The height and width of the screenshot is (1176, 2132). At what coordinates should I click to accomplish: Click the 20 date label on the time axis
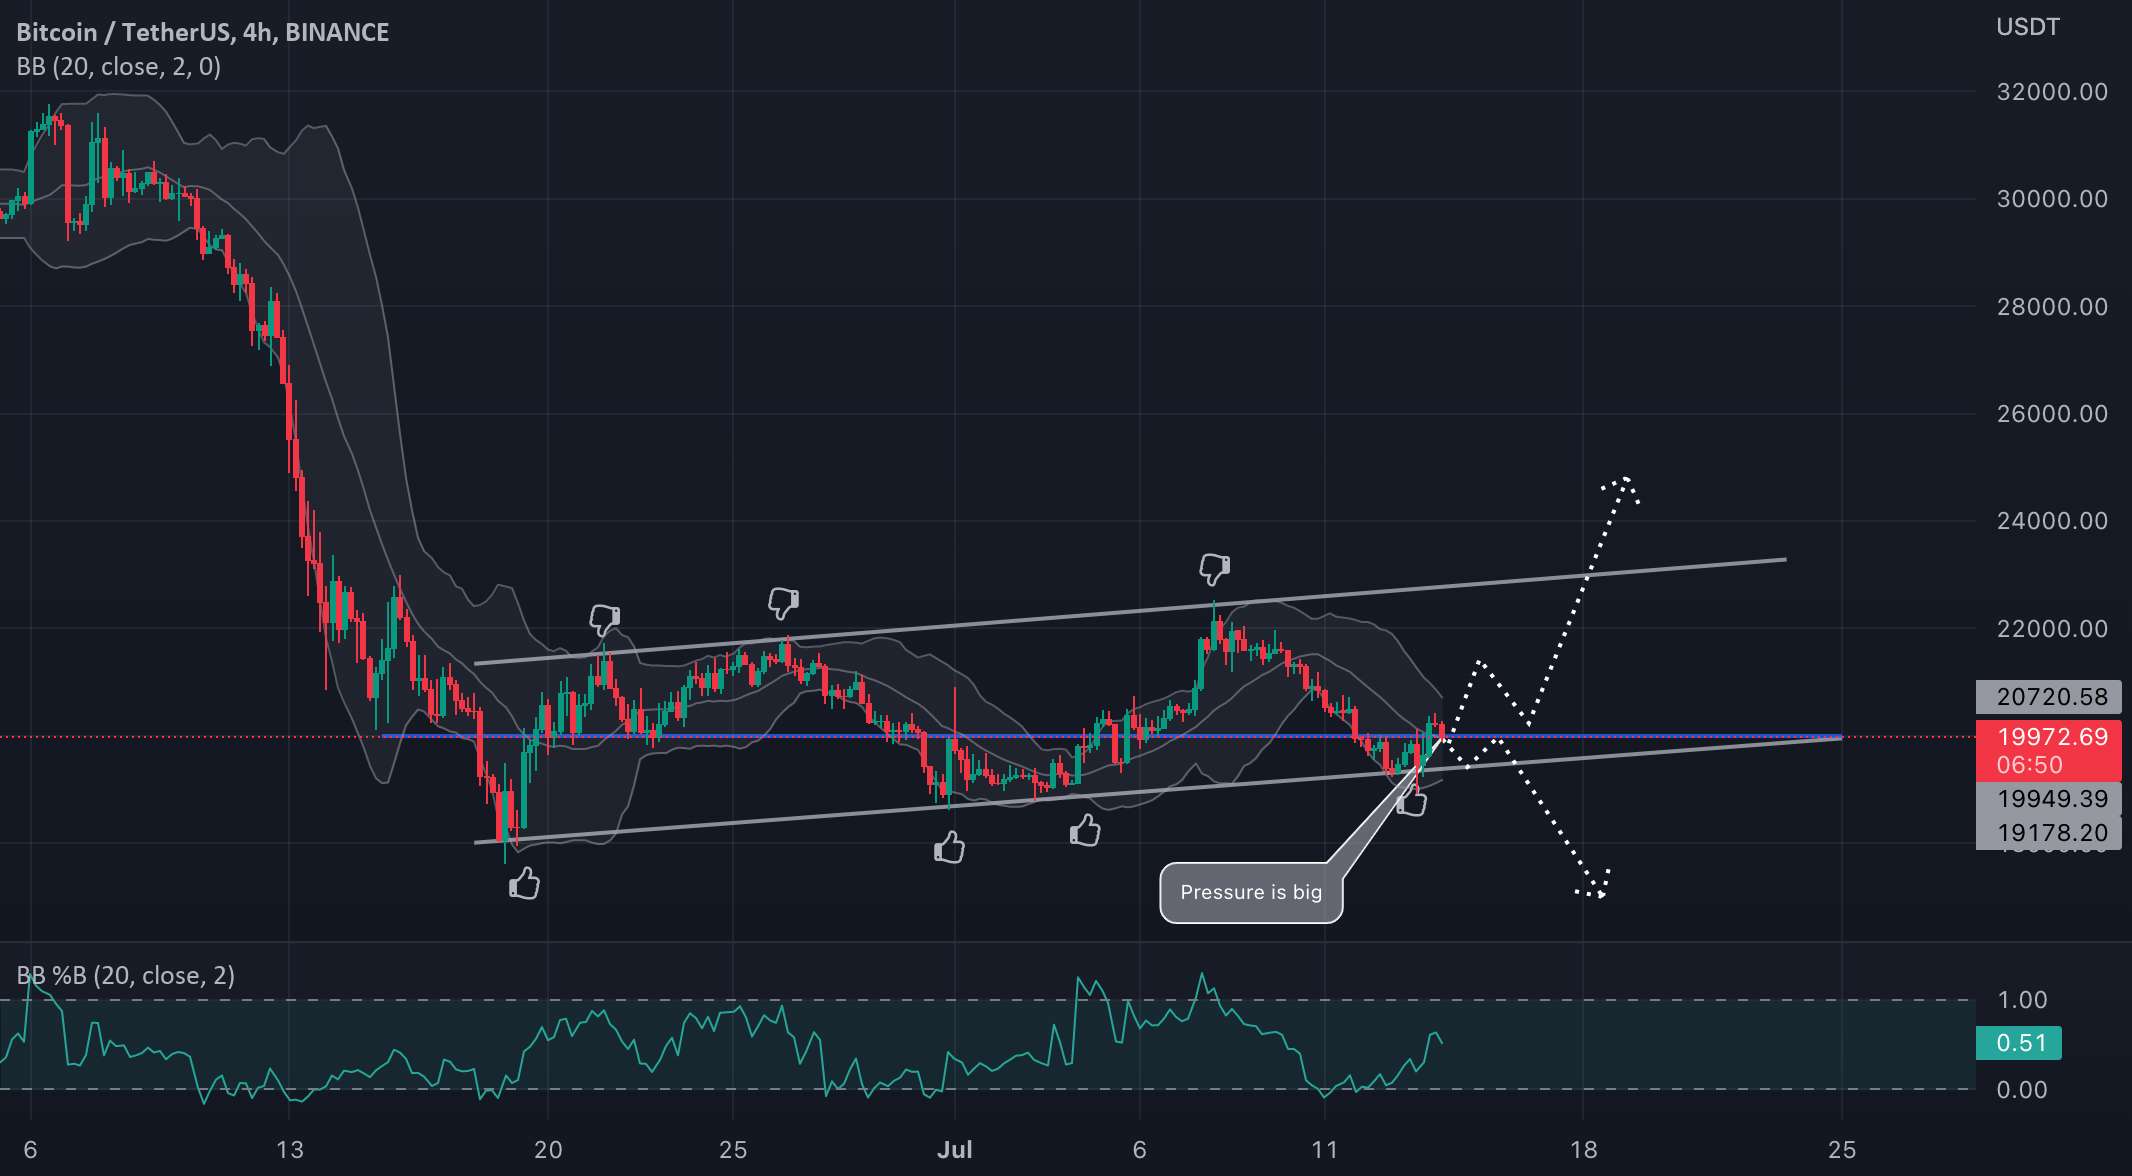548,1150
